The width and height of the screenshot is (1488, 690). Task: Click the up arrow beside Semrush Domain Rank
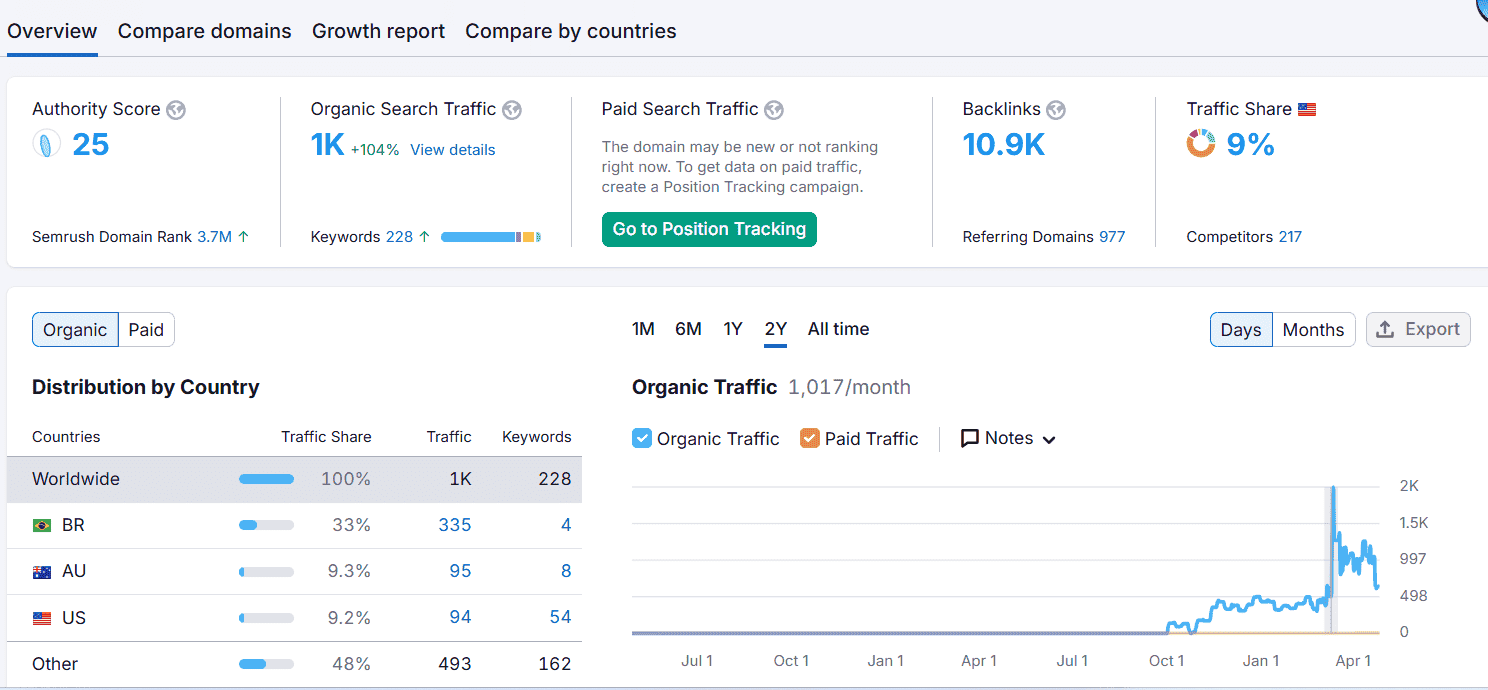[x=244, y=237]
